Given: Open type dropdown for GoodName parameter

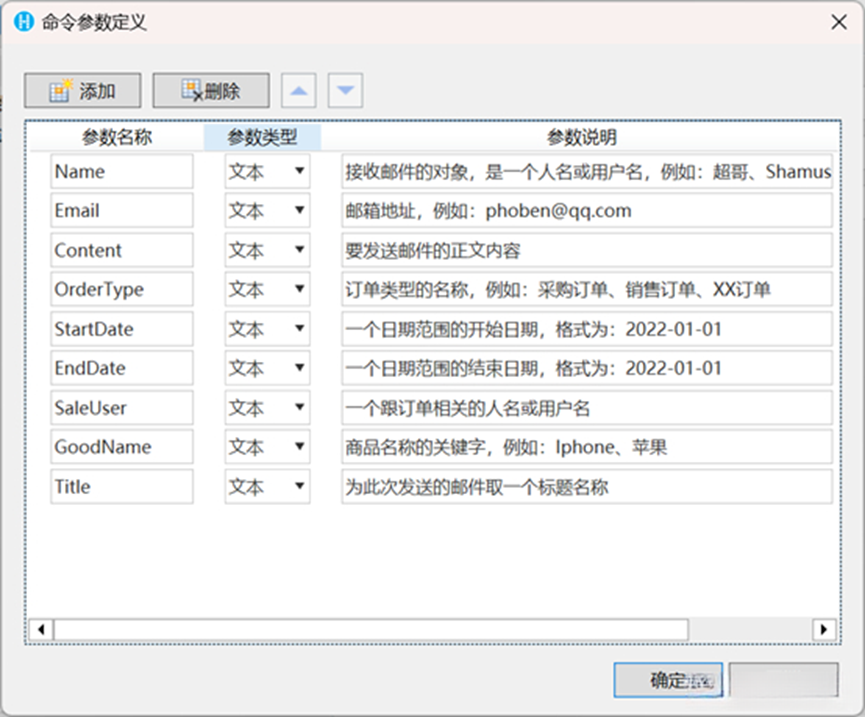Looking at the screenshot, I should click(268, 447).
